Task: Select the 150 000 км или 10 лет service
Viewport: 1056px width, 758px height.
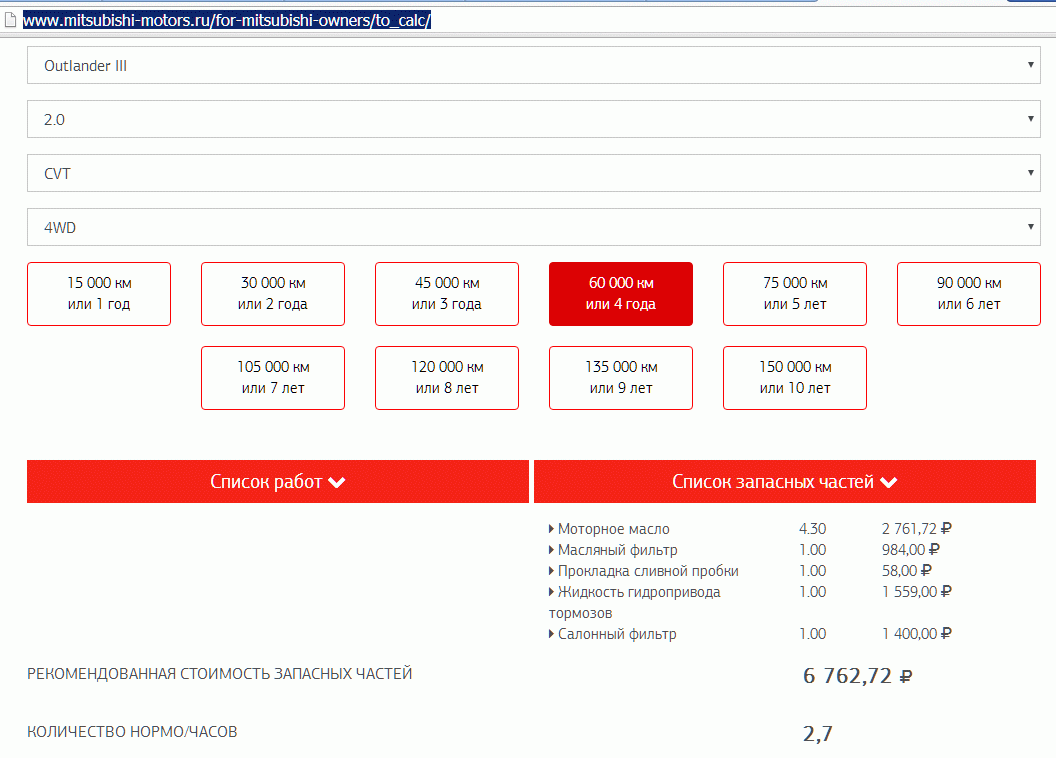Action: click(x=795, y=378)
